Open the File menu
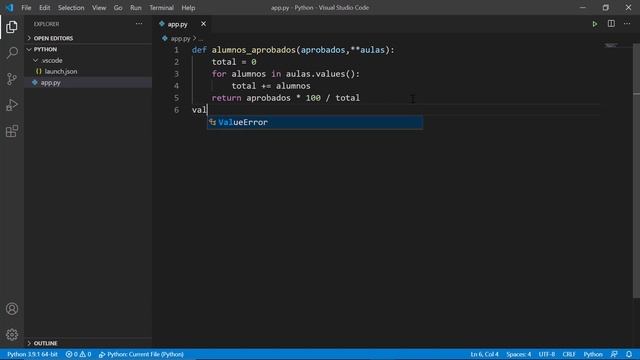 point(26,8)
